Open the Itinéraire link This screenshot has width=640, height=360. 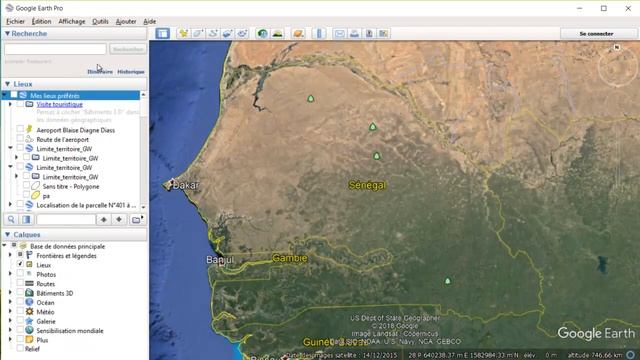[x=100, y=71]
